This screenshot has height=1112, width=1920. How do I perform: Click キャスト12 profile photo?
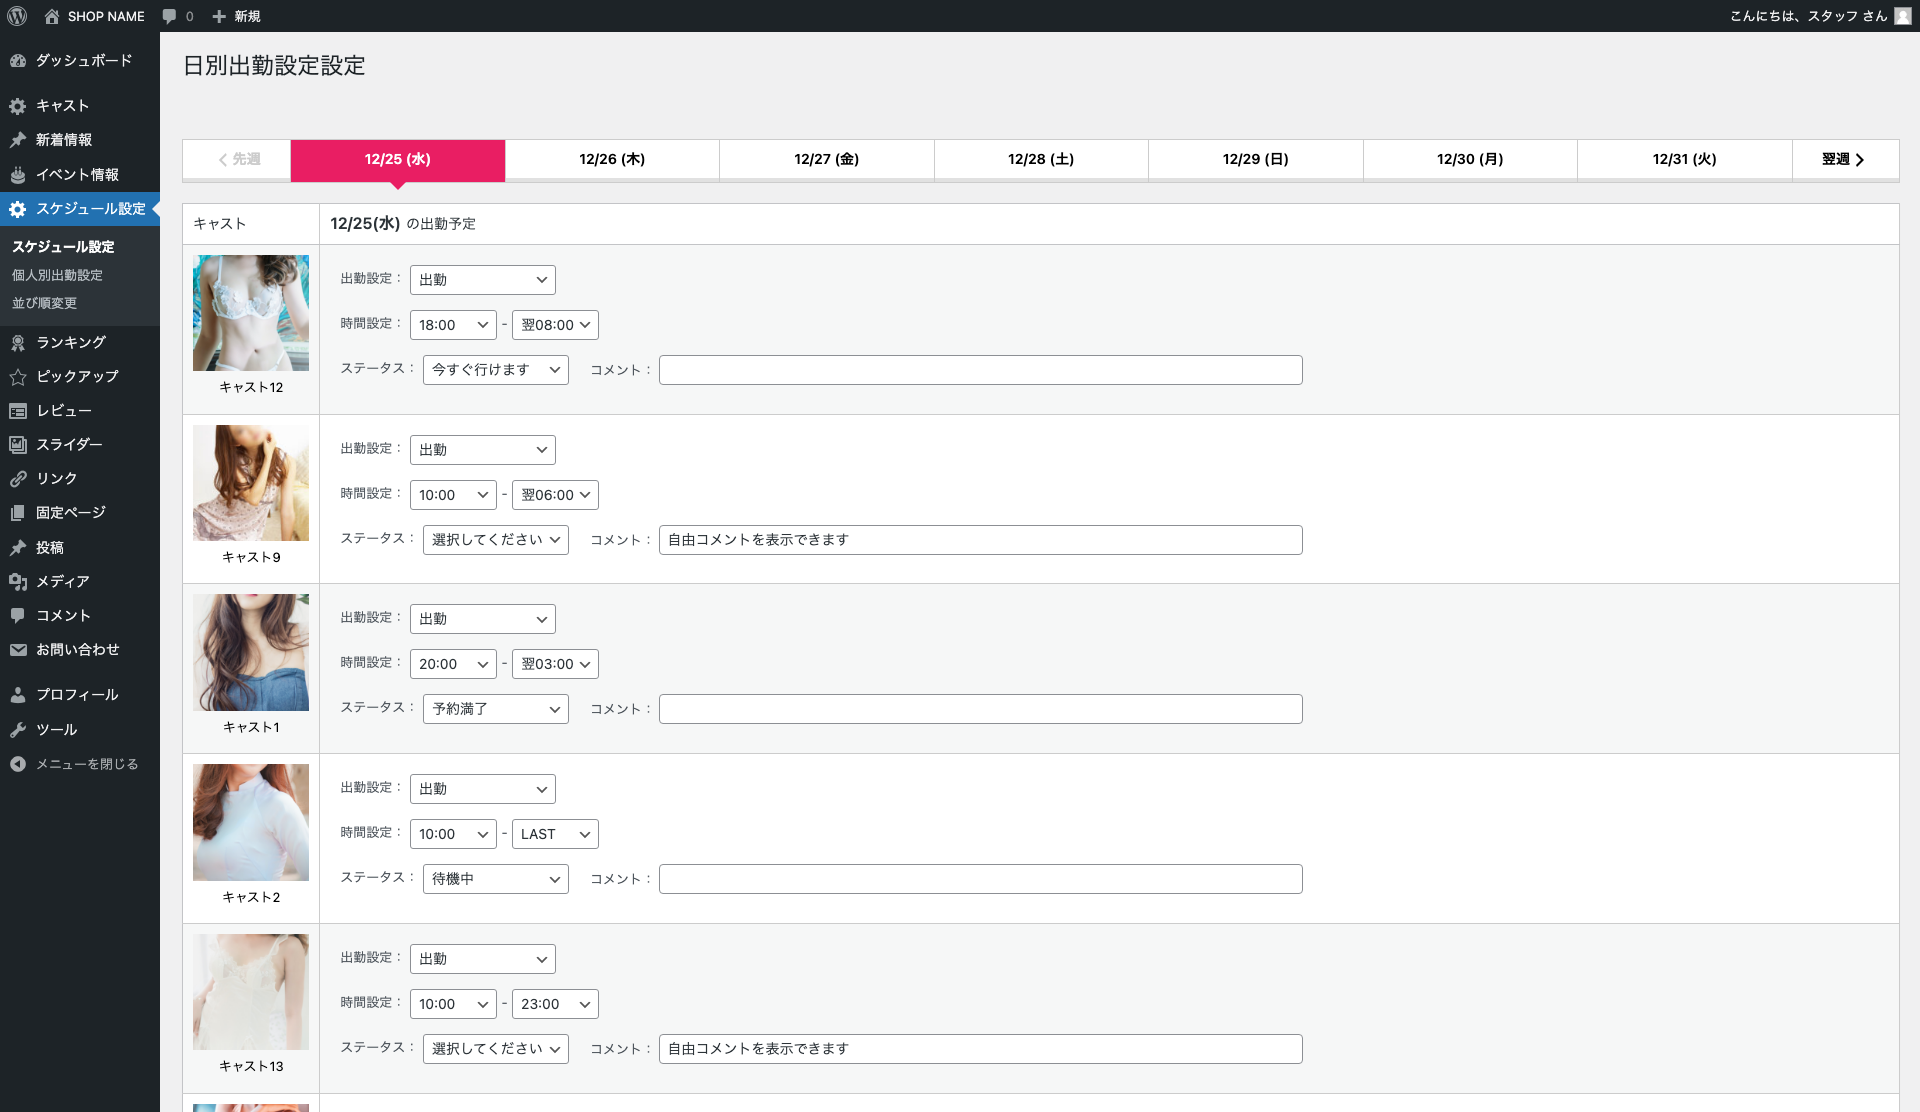(251, 313)
